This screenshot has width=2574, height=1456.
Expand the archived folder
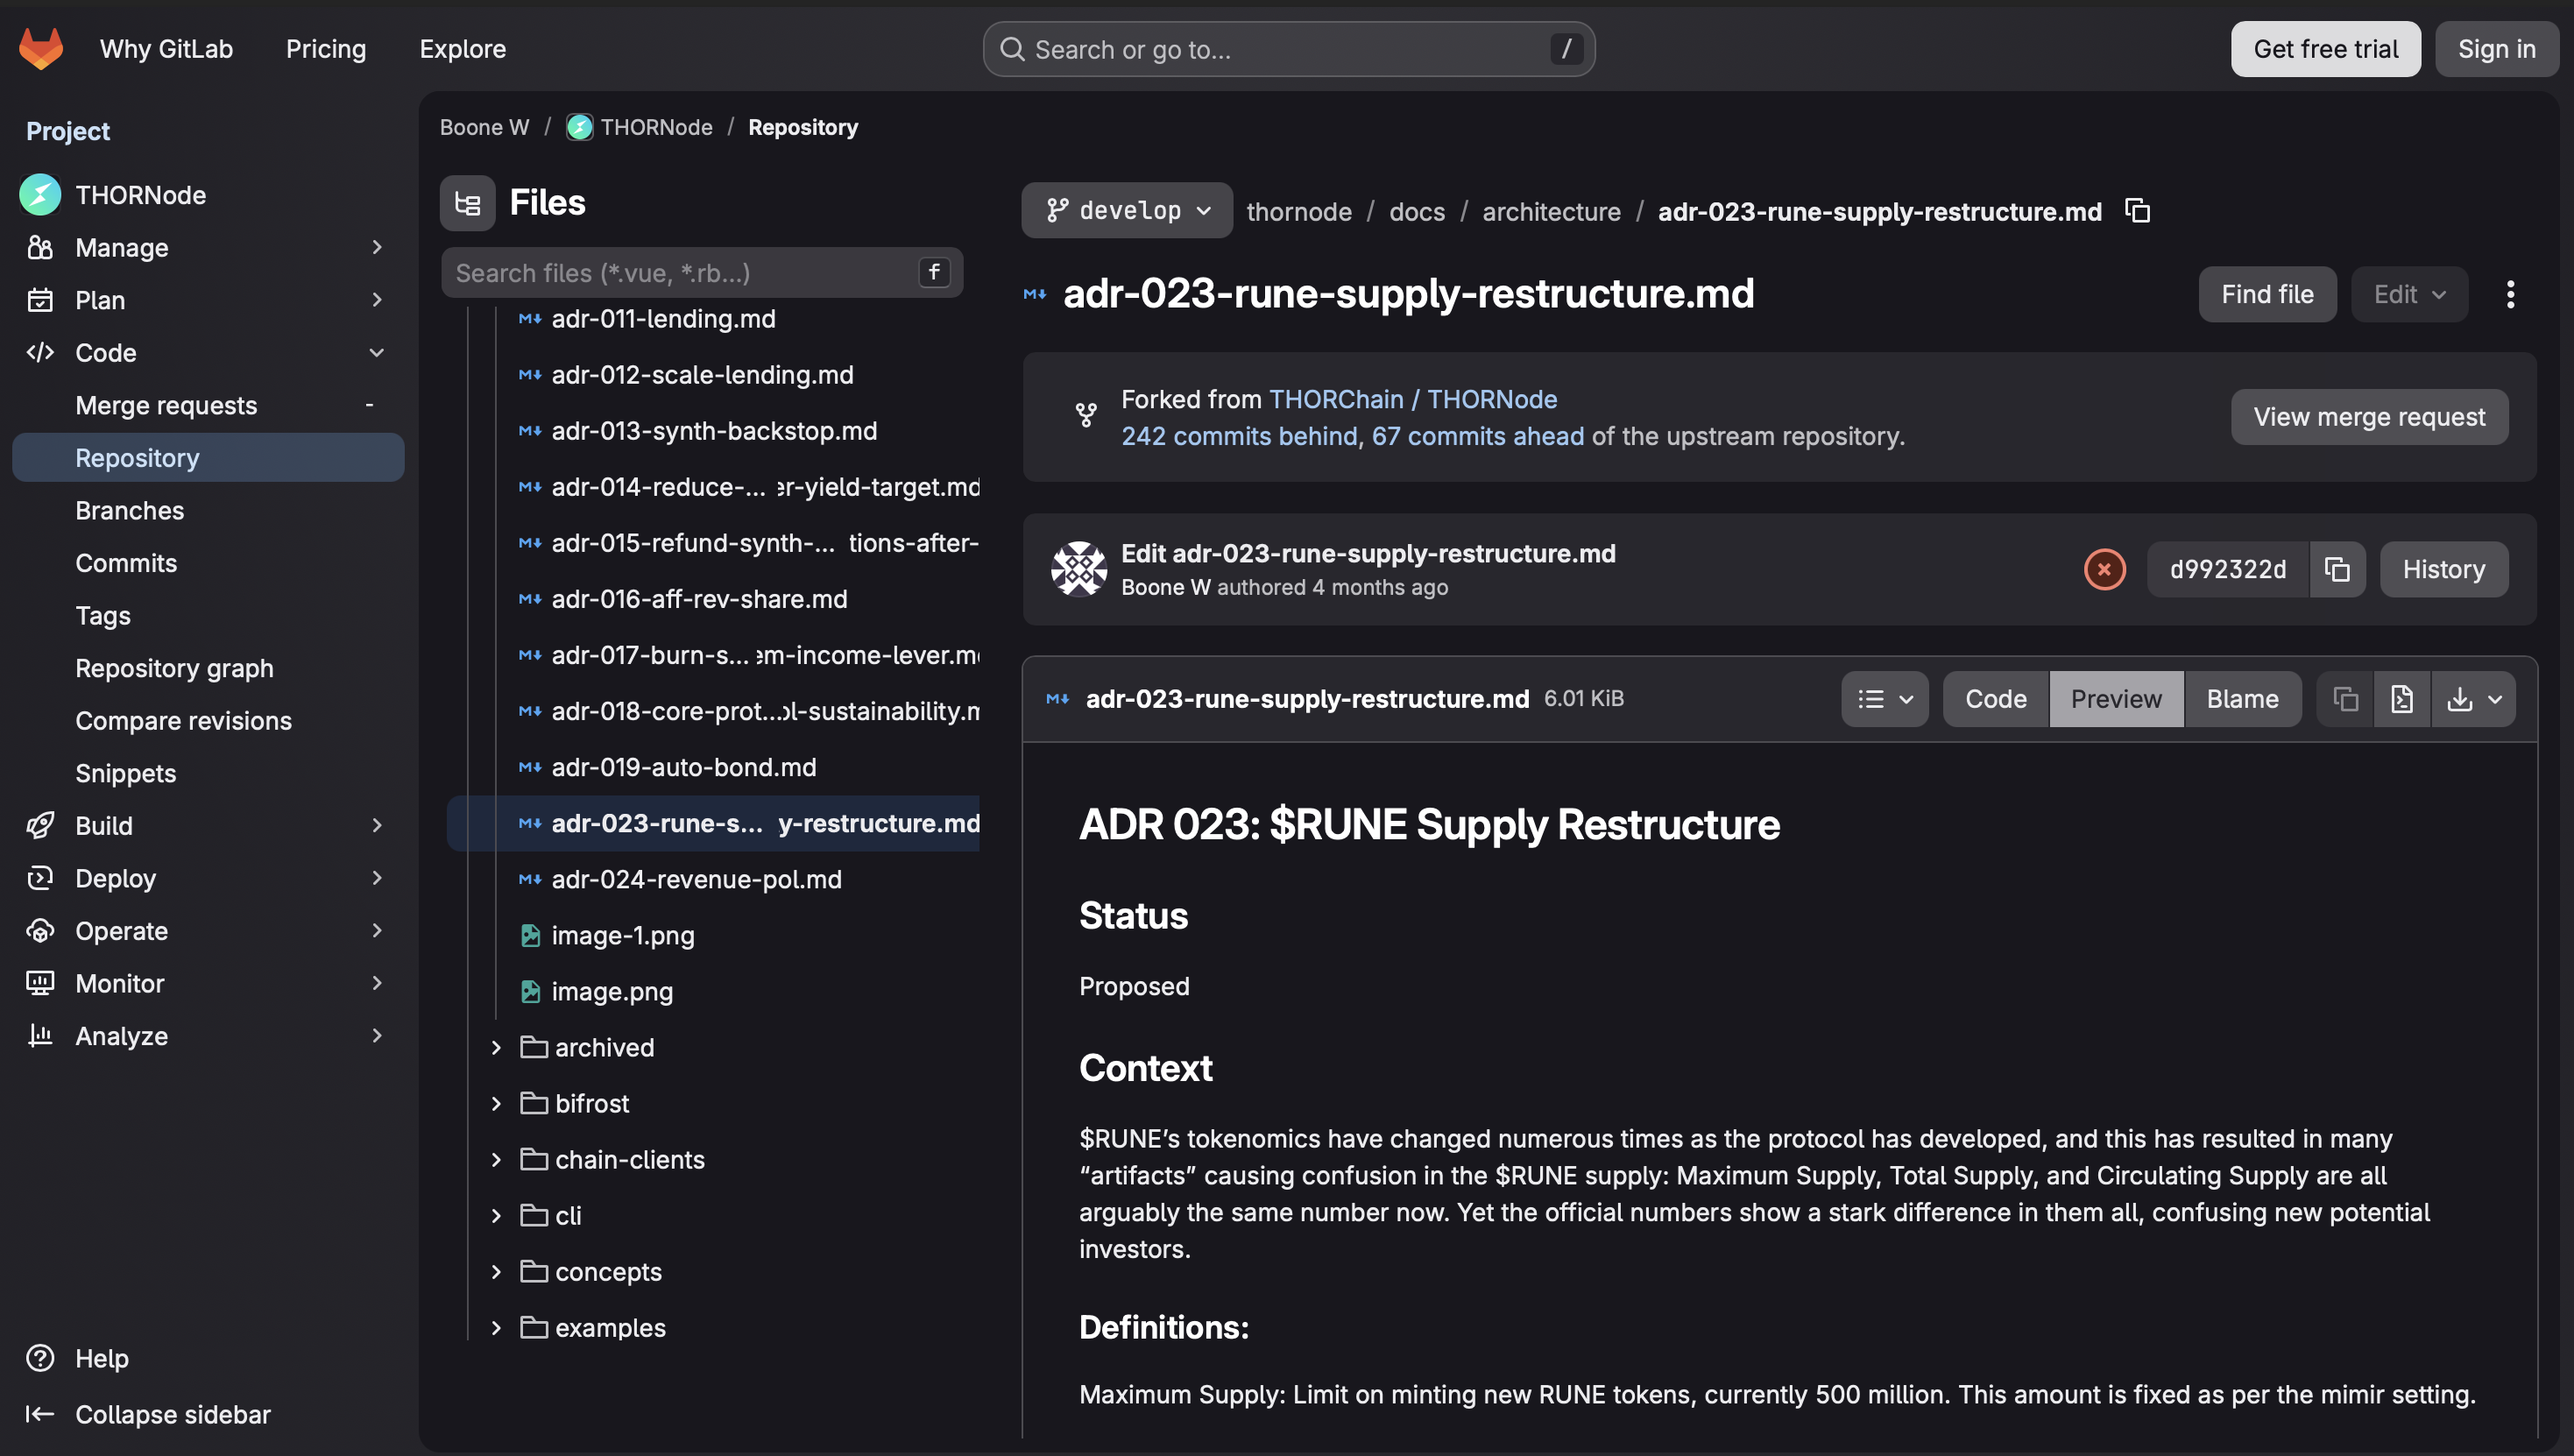(x=496, y=1048)
